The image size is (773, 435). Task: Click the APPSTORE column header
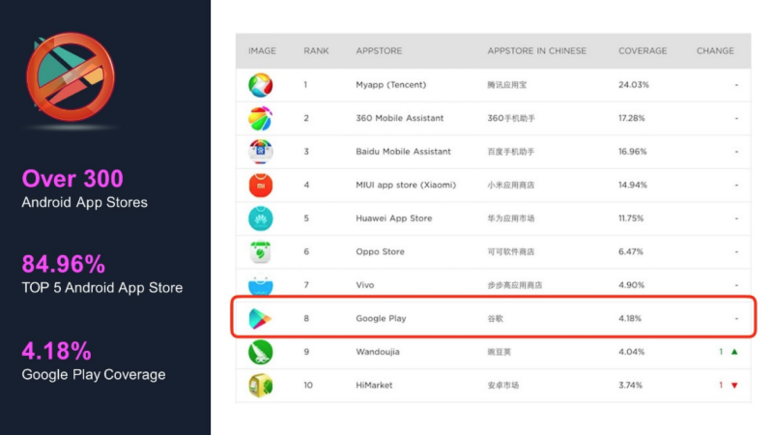coord(379,51)
